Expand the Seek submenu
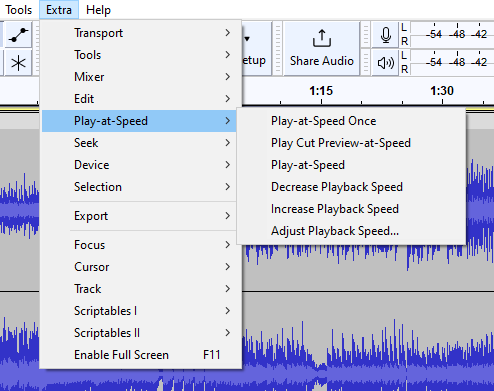Image resolution: width=494 pixels, height=391 pixels. [x=139, y=143]
